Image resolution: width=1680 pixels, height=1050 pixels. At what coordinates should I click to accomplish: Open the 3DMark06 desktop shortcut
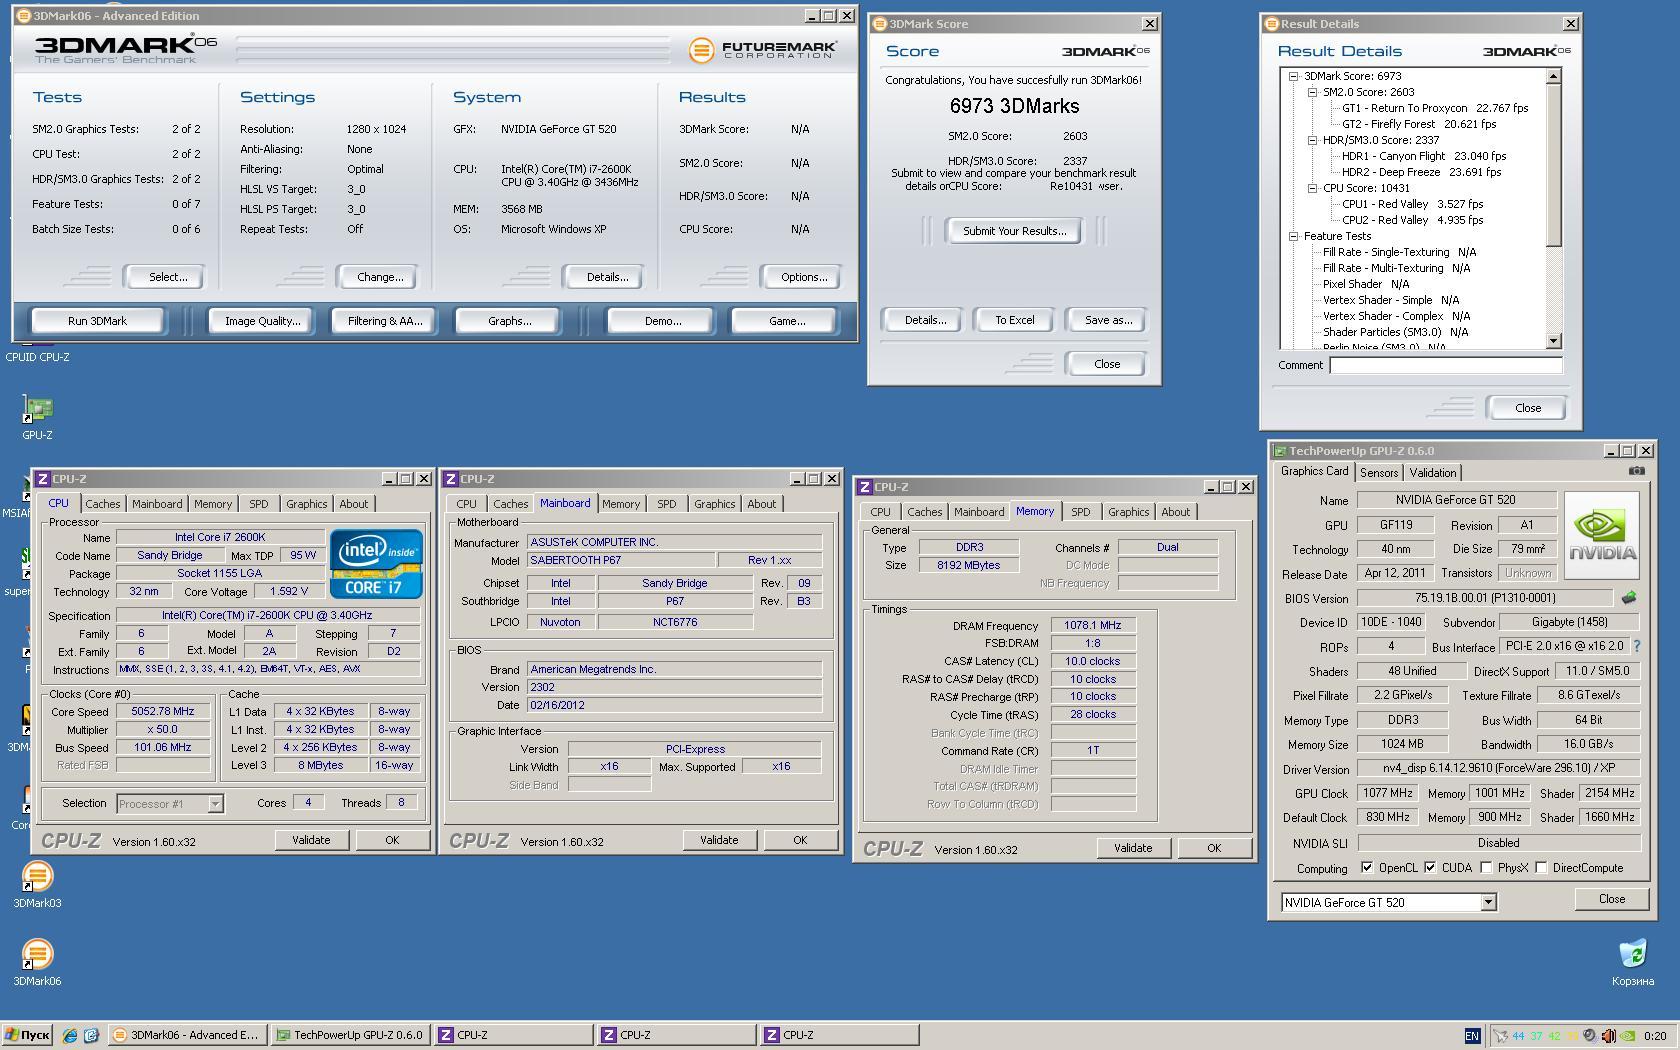pyautogui.click(x=37, y=963)
